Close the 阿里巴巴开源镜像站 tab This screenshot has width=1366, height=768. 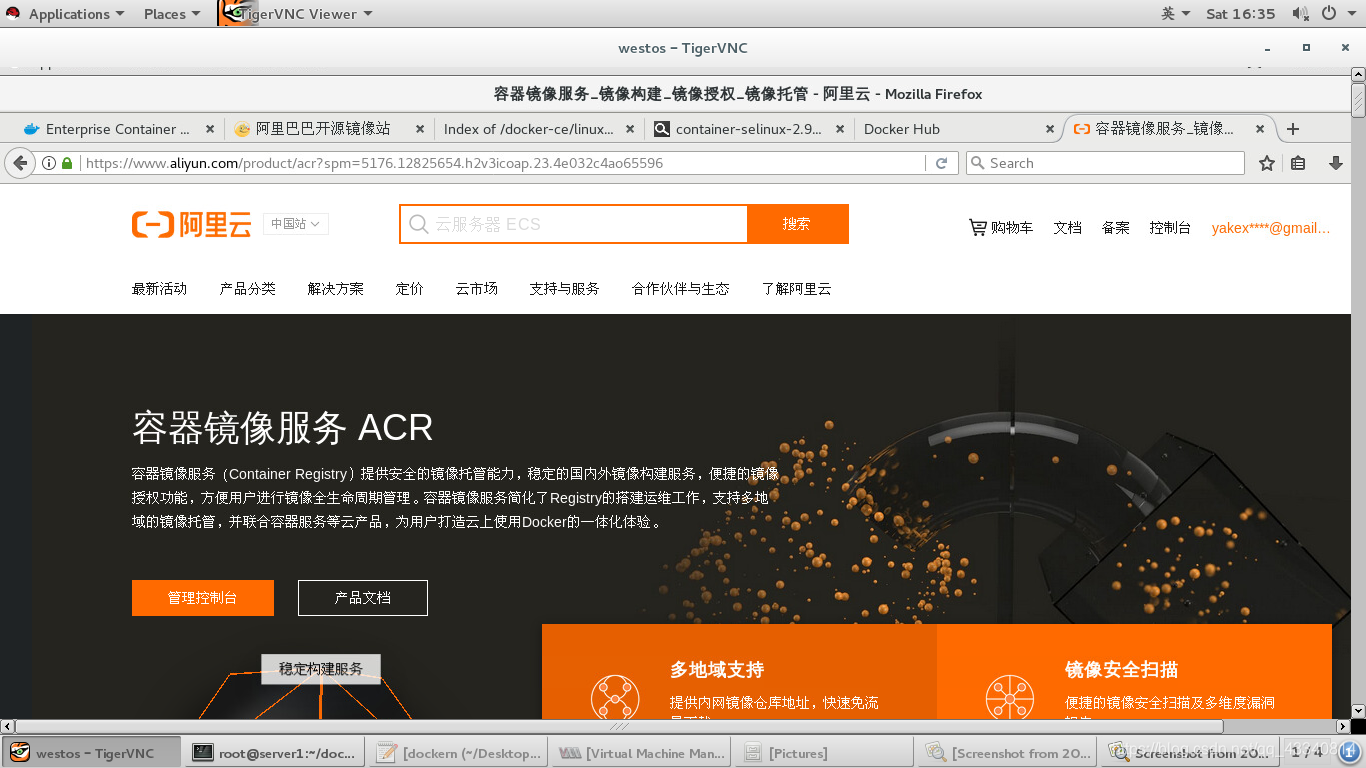click(x=420, y=129)
